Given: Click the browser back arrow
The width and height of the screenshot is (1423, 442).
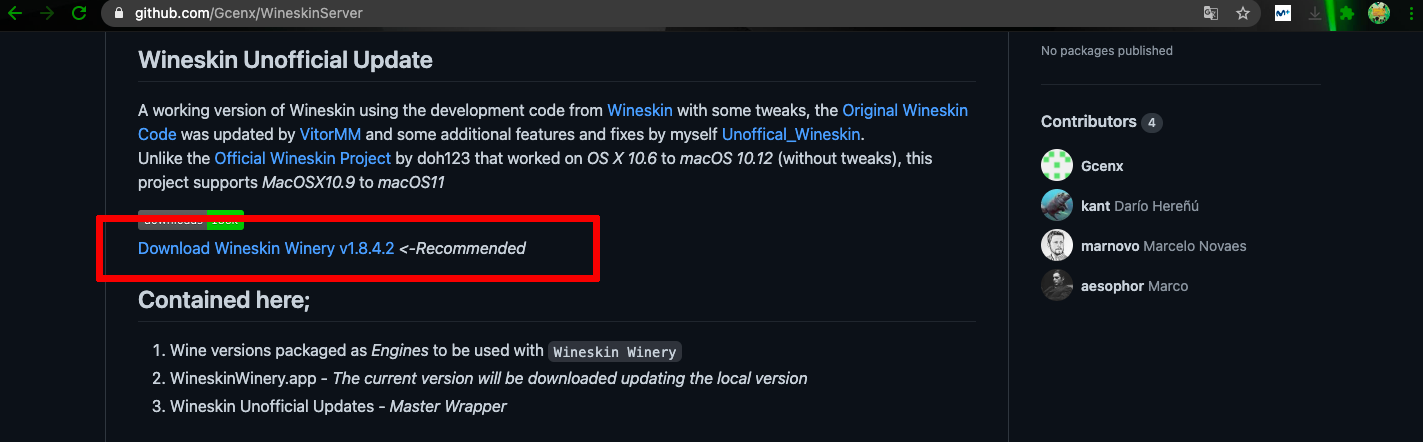Looking at the screenshot, I should 15,14.
